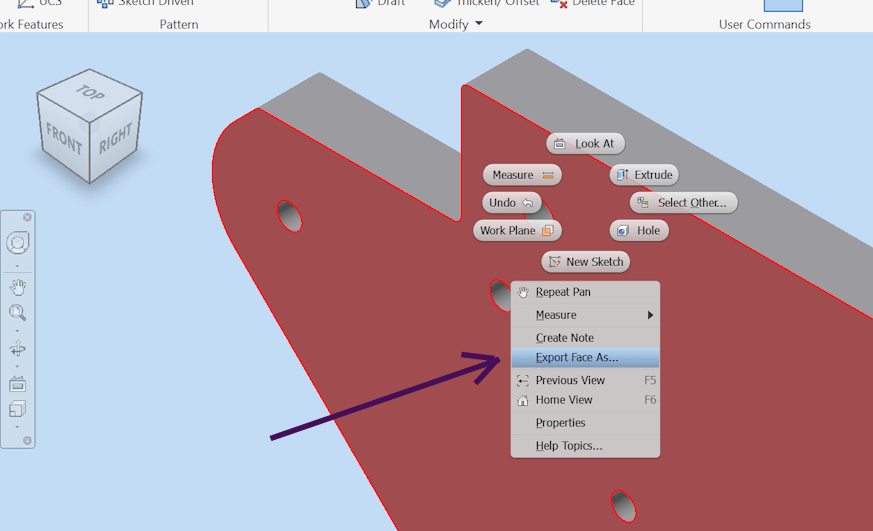Activate the Orbit tool in navigation bar
873x531 pixels.
18,349
